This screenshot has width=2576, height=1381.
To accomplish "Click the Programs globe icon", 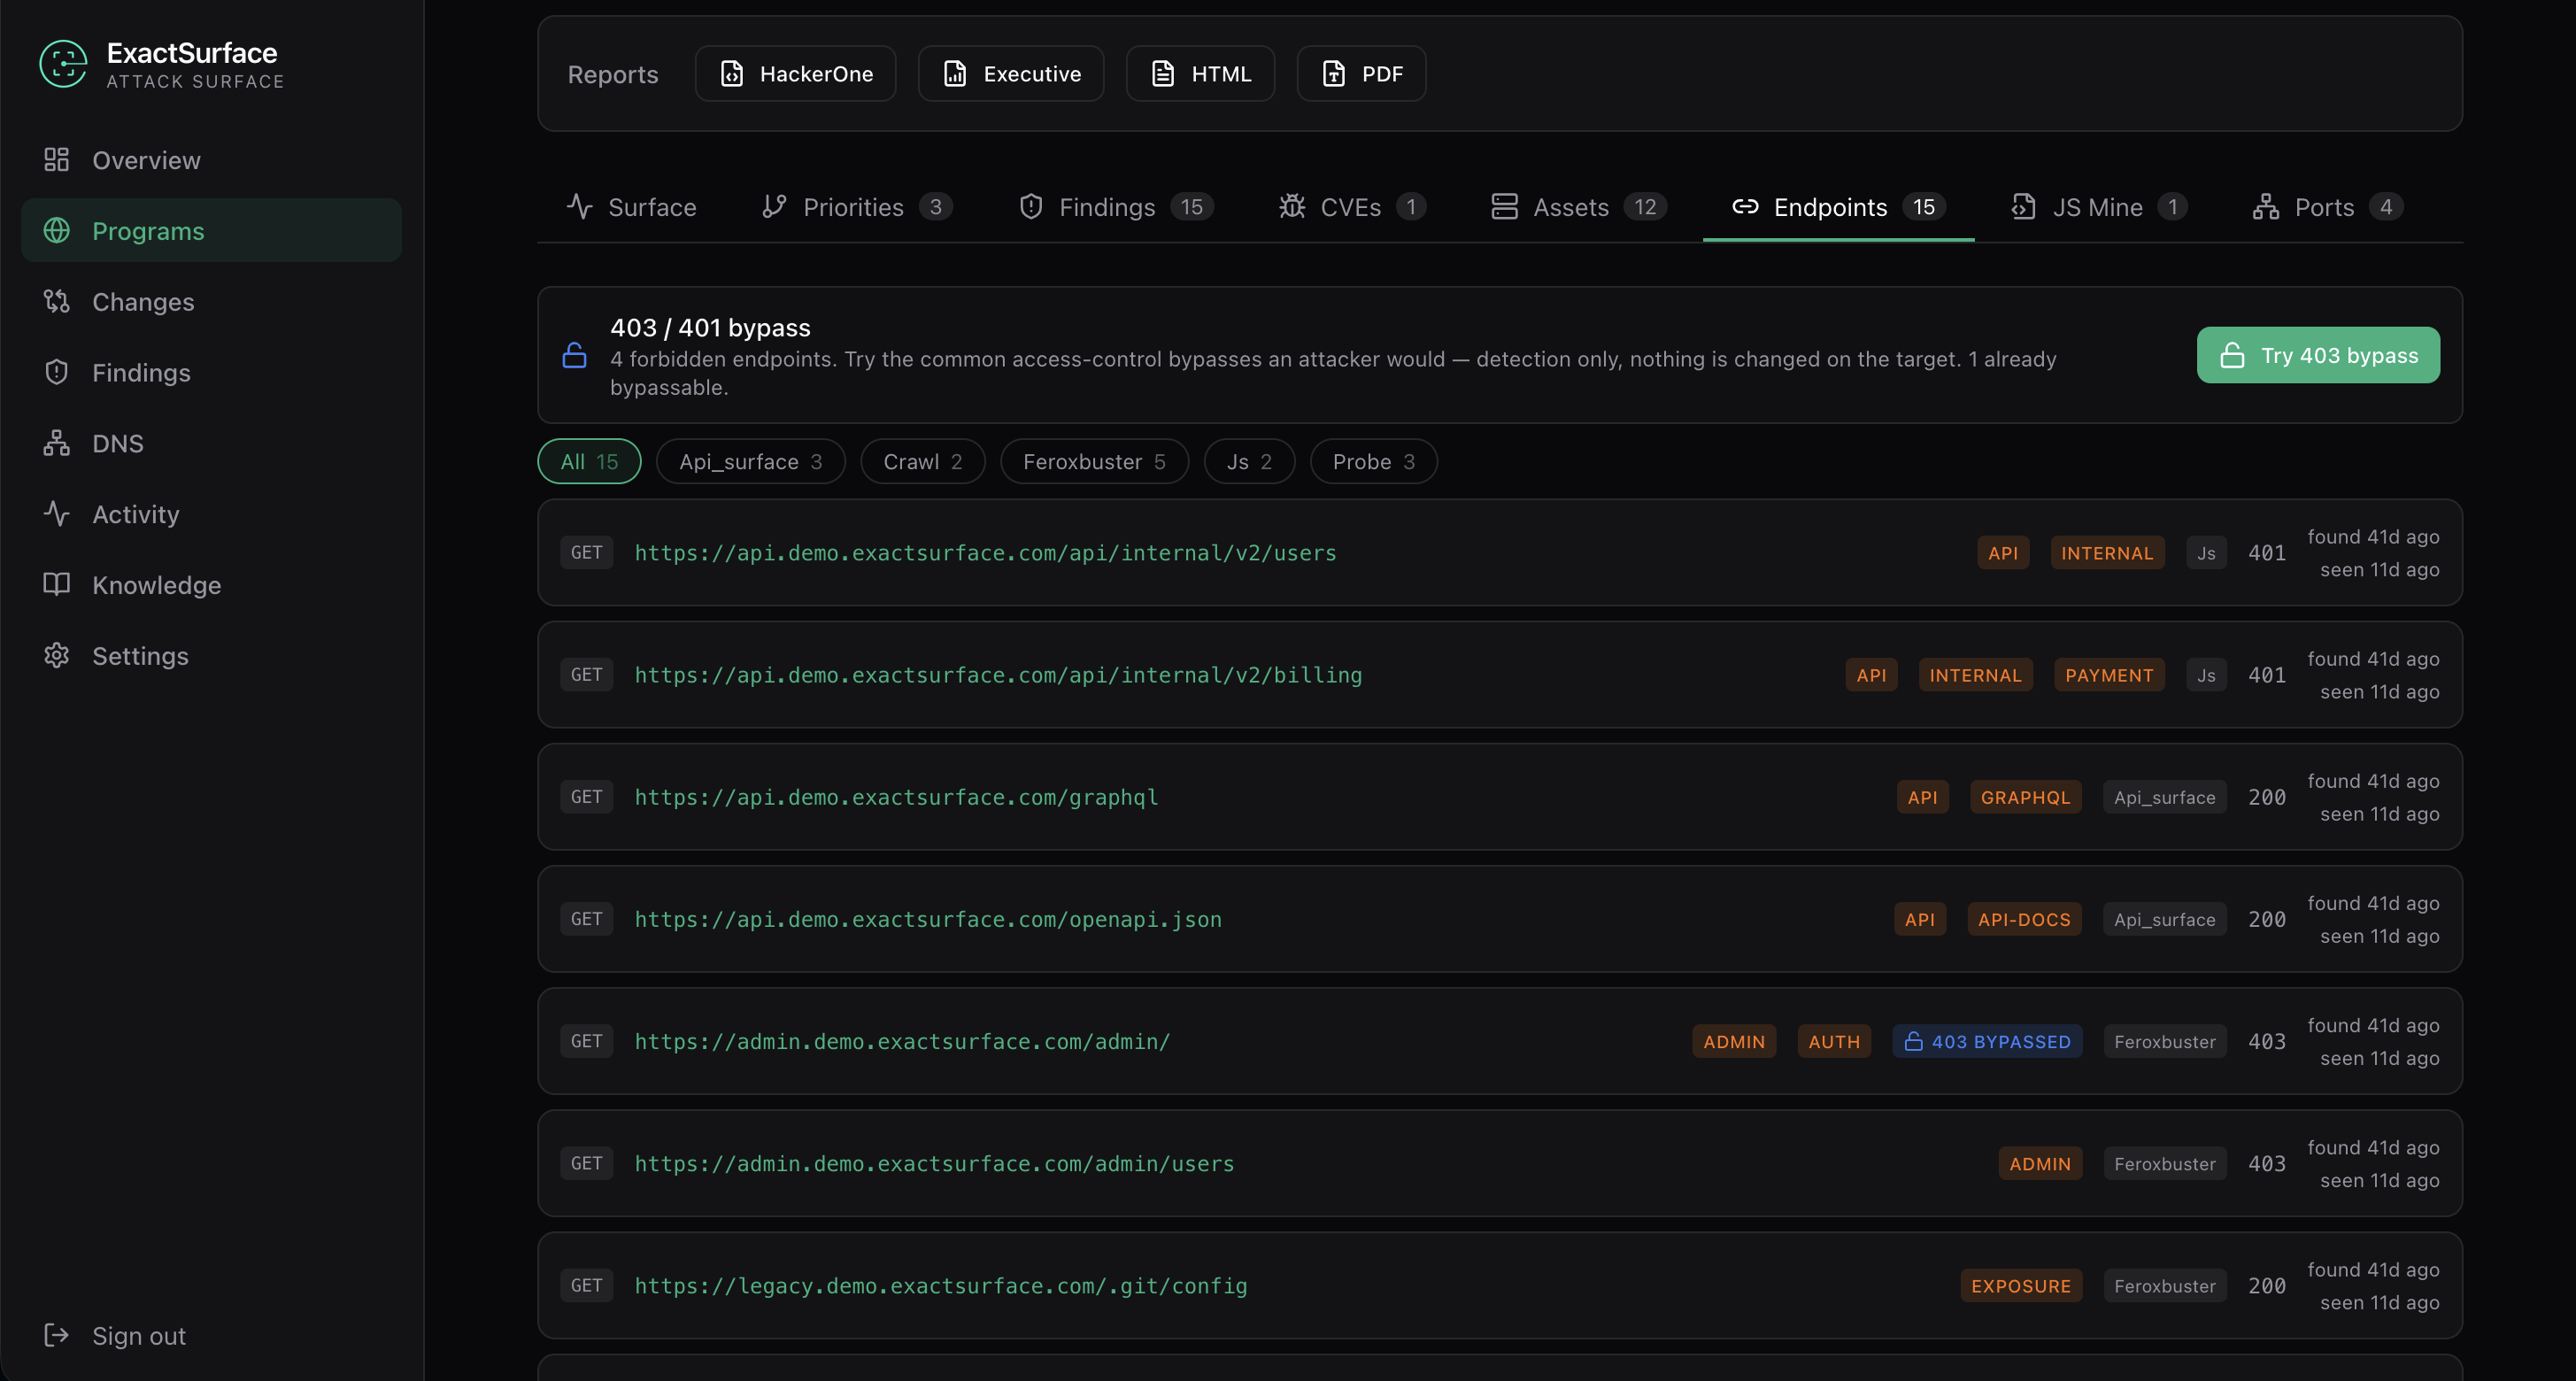I will point(57,231).
